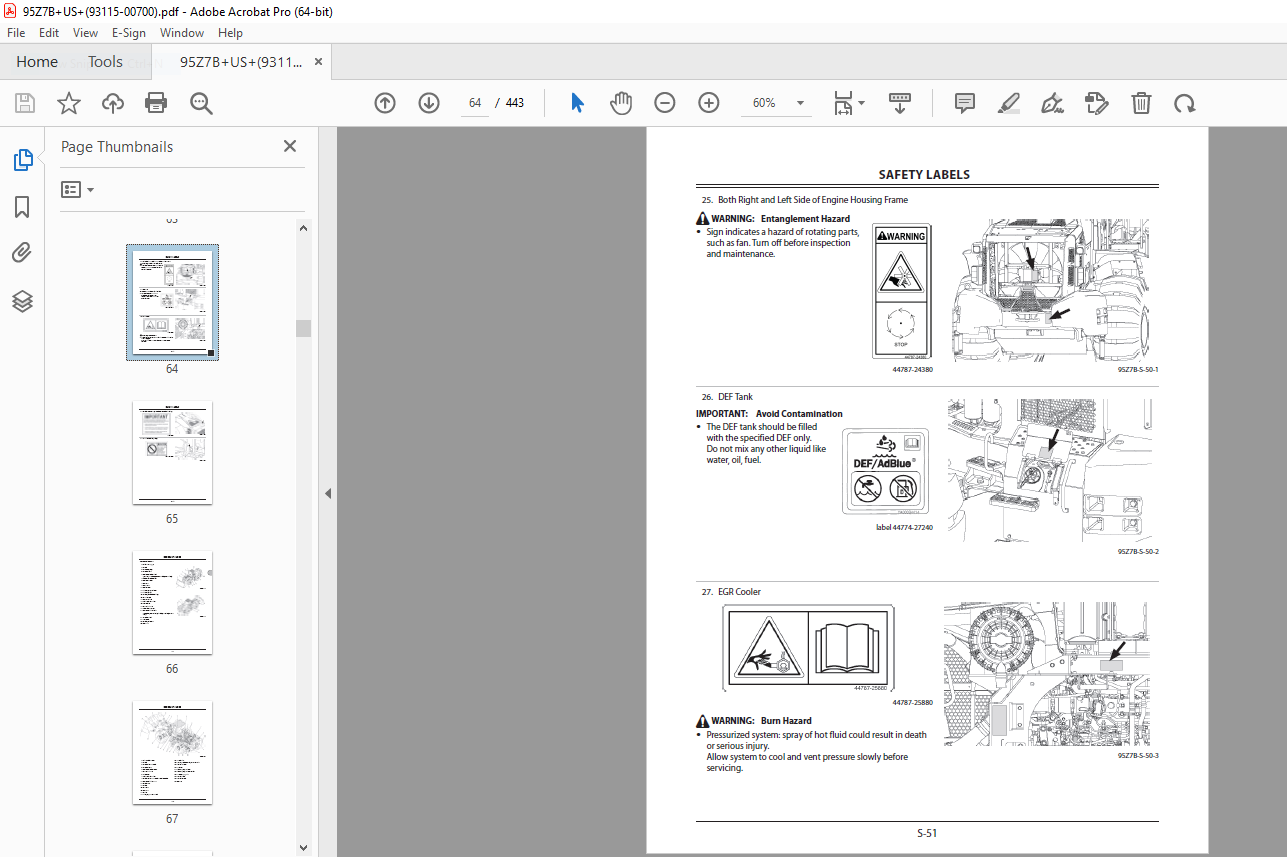Close the 95Z7B+US+ document tab
Screen dimensions: 1287x857
point(318,62)
